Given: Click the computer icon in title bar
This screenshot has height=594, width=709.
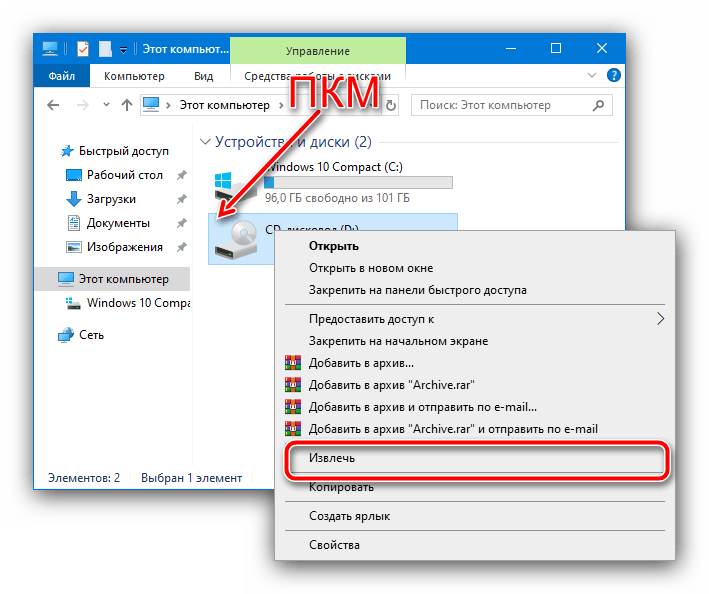Looking at the screenshot, I should pos(50,48).
